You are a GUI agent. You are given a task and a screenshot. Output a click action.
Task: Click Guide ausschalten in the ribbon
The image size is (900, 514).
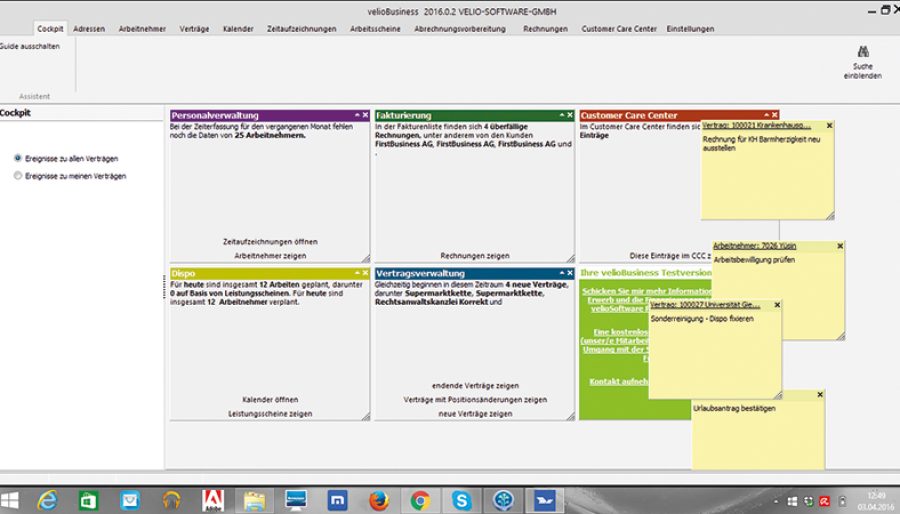click(30, 46)
